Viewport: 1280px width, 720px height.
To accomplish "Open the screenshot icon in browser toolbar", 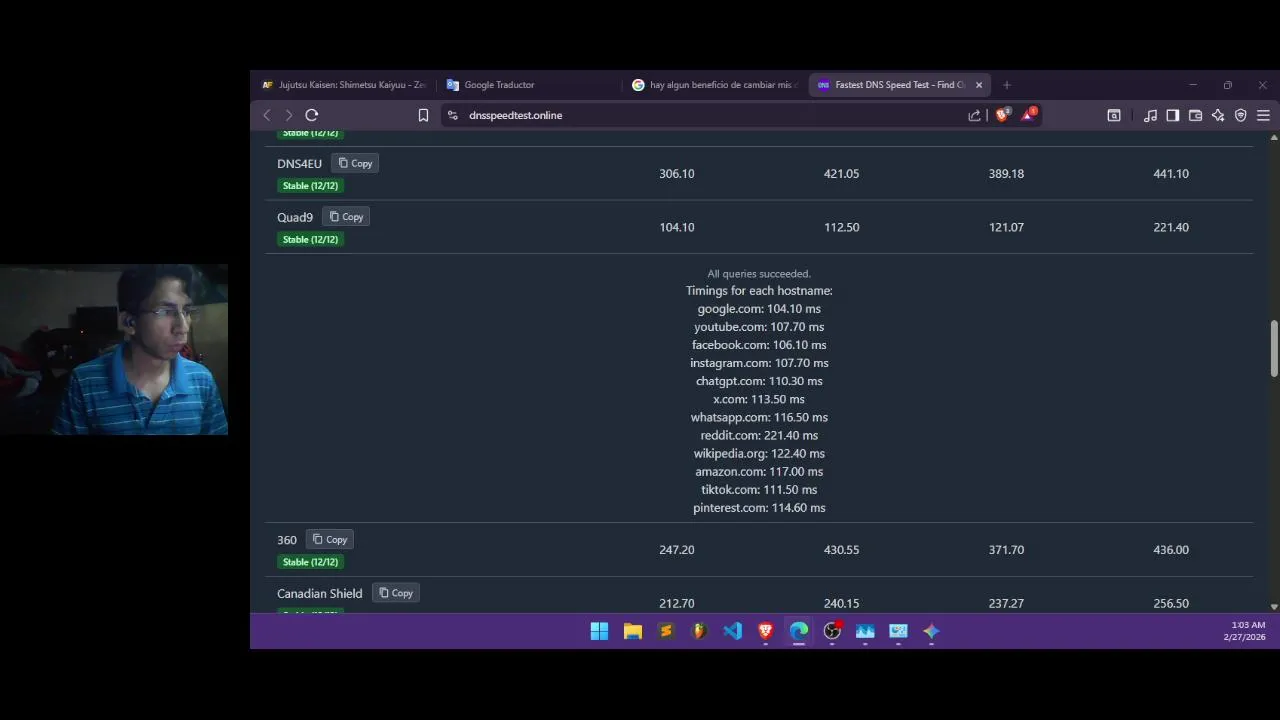I will click(1114, 115).
